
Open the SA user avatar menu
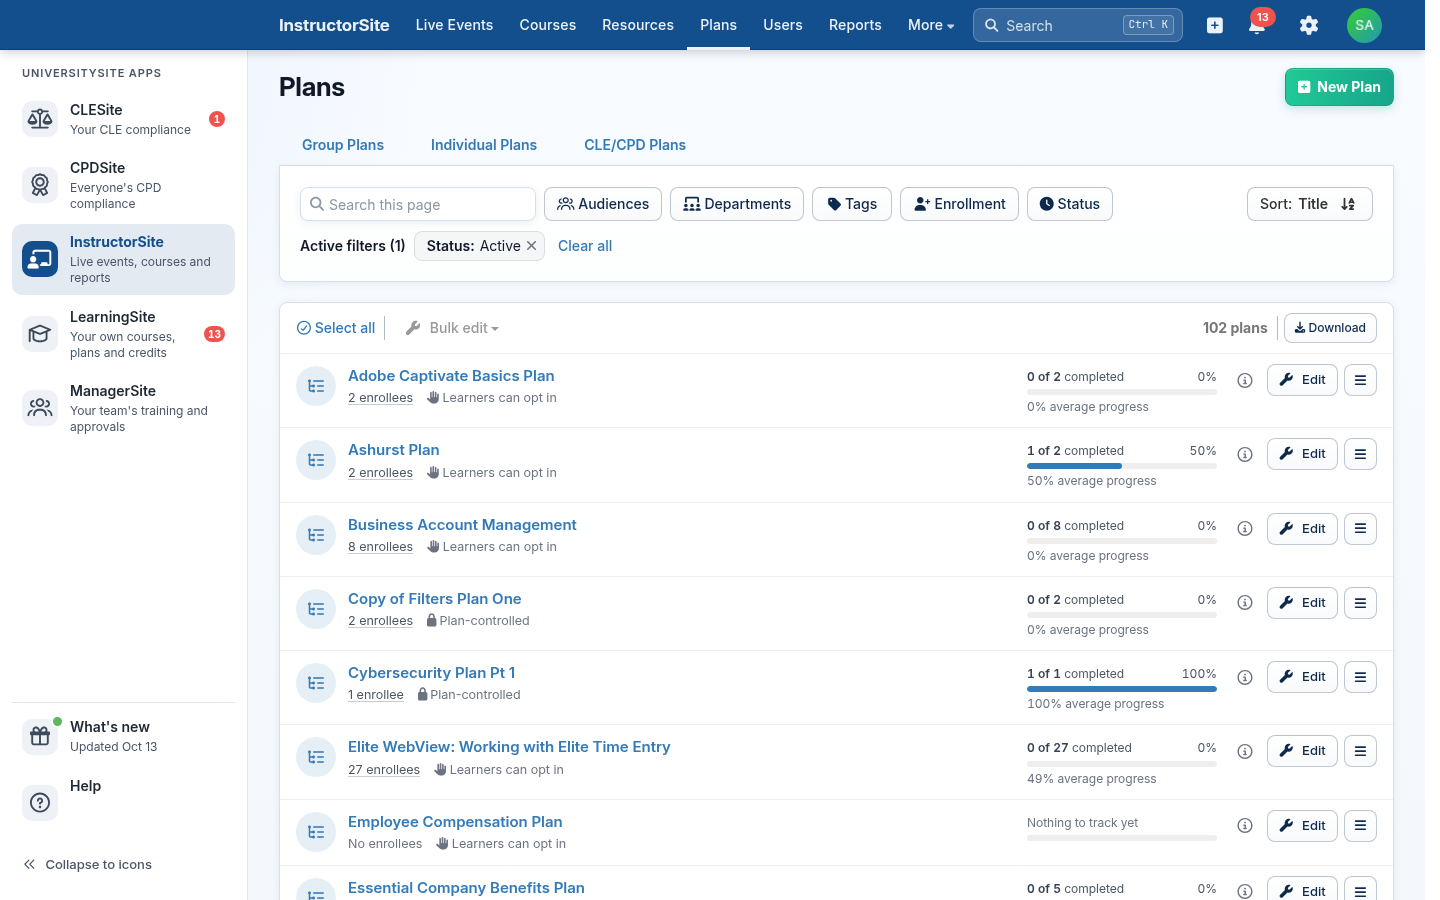coord(1364,25)
